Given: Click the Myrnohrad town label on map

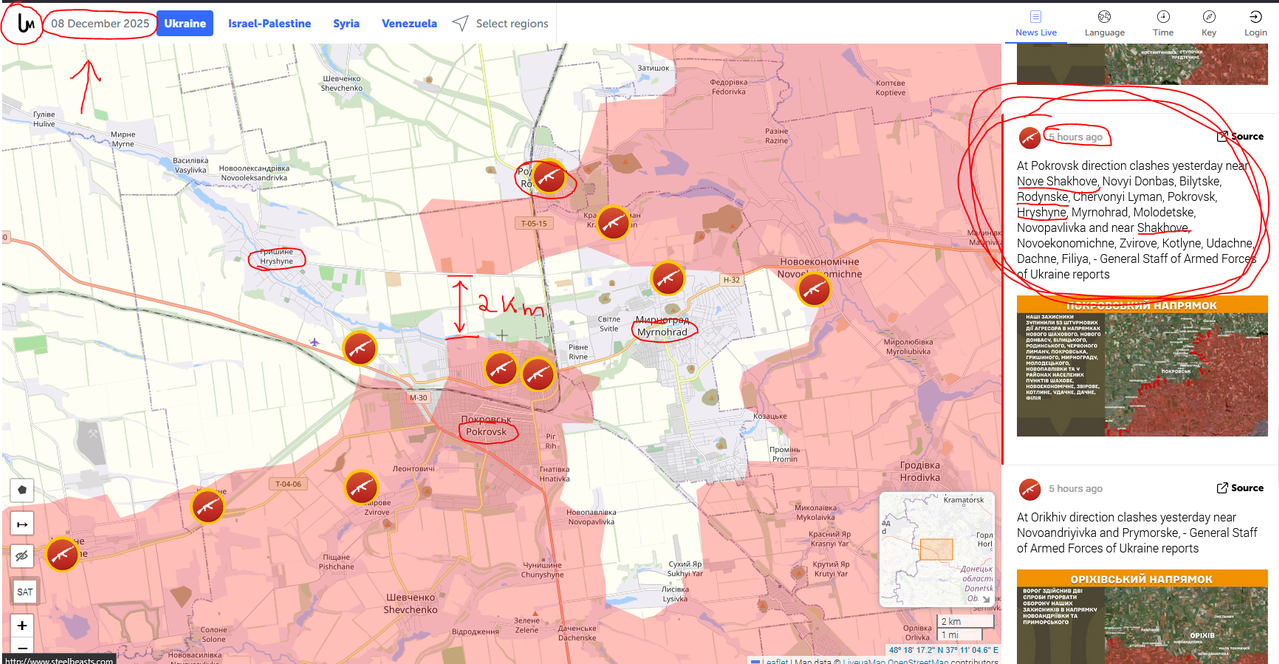Looking at the screenshot, I should coord(661,326).
